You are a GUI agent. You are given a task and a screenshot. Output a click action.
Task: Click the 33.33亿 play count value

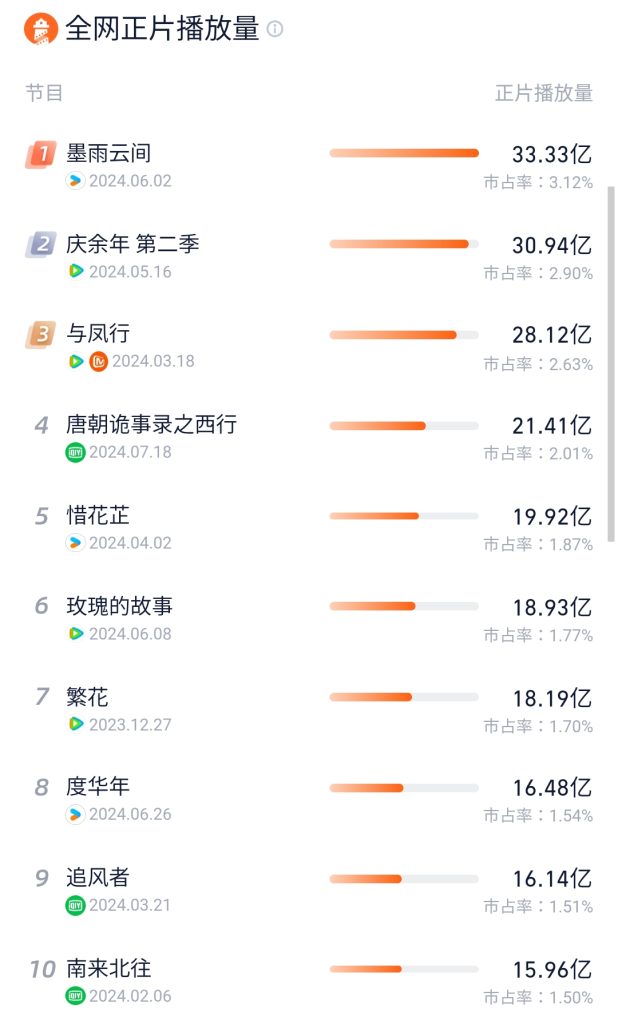(x=552, y=154)
